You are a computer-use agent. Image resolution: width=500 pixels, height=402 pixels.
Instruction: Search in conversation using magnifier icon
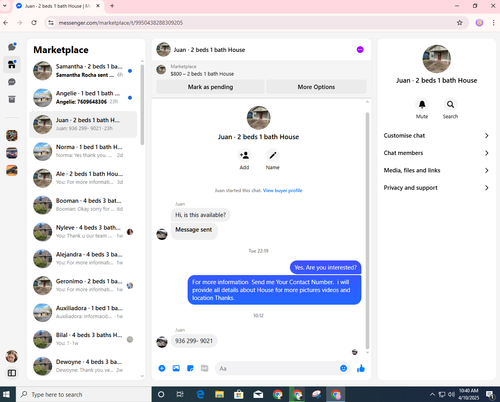[450, 105]
